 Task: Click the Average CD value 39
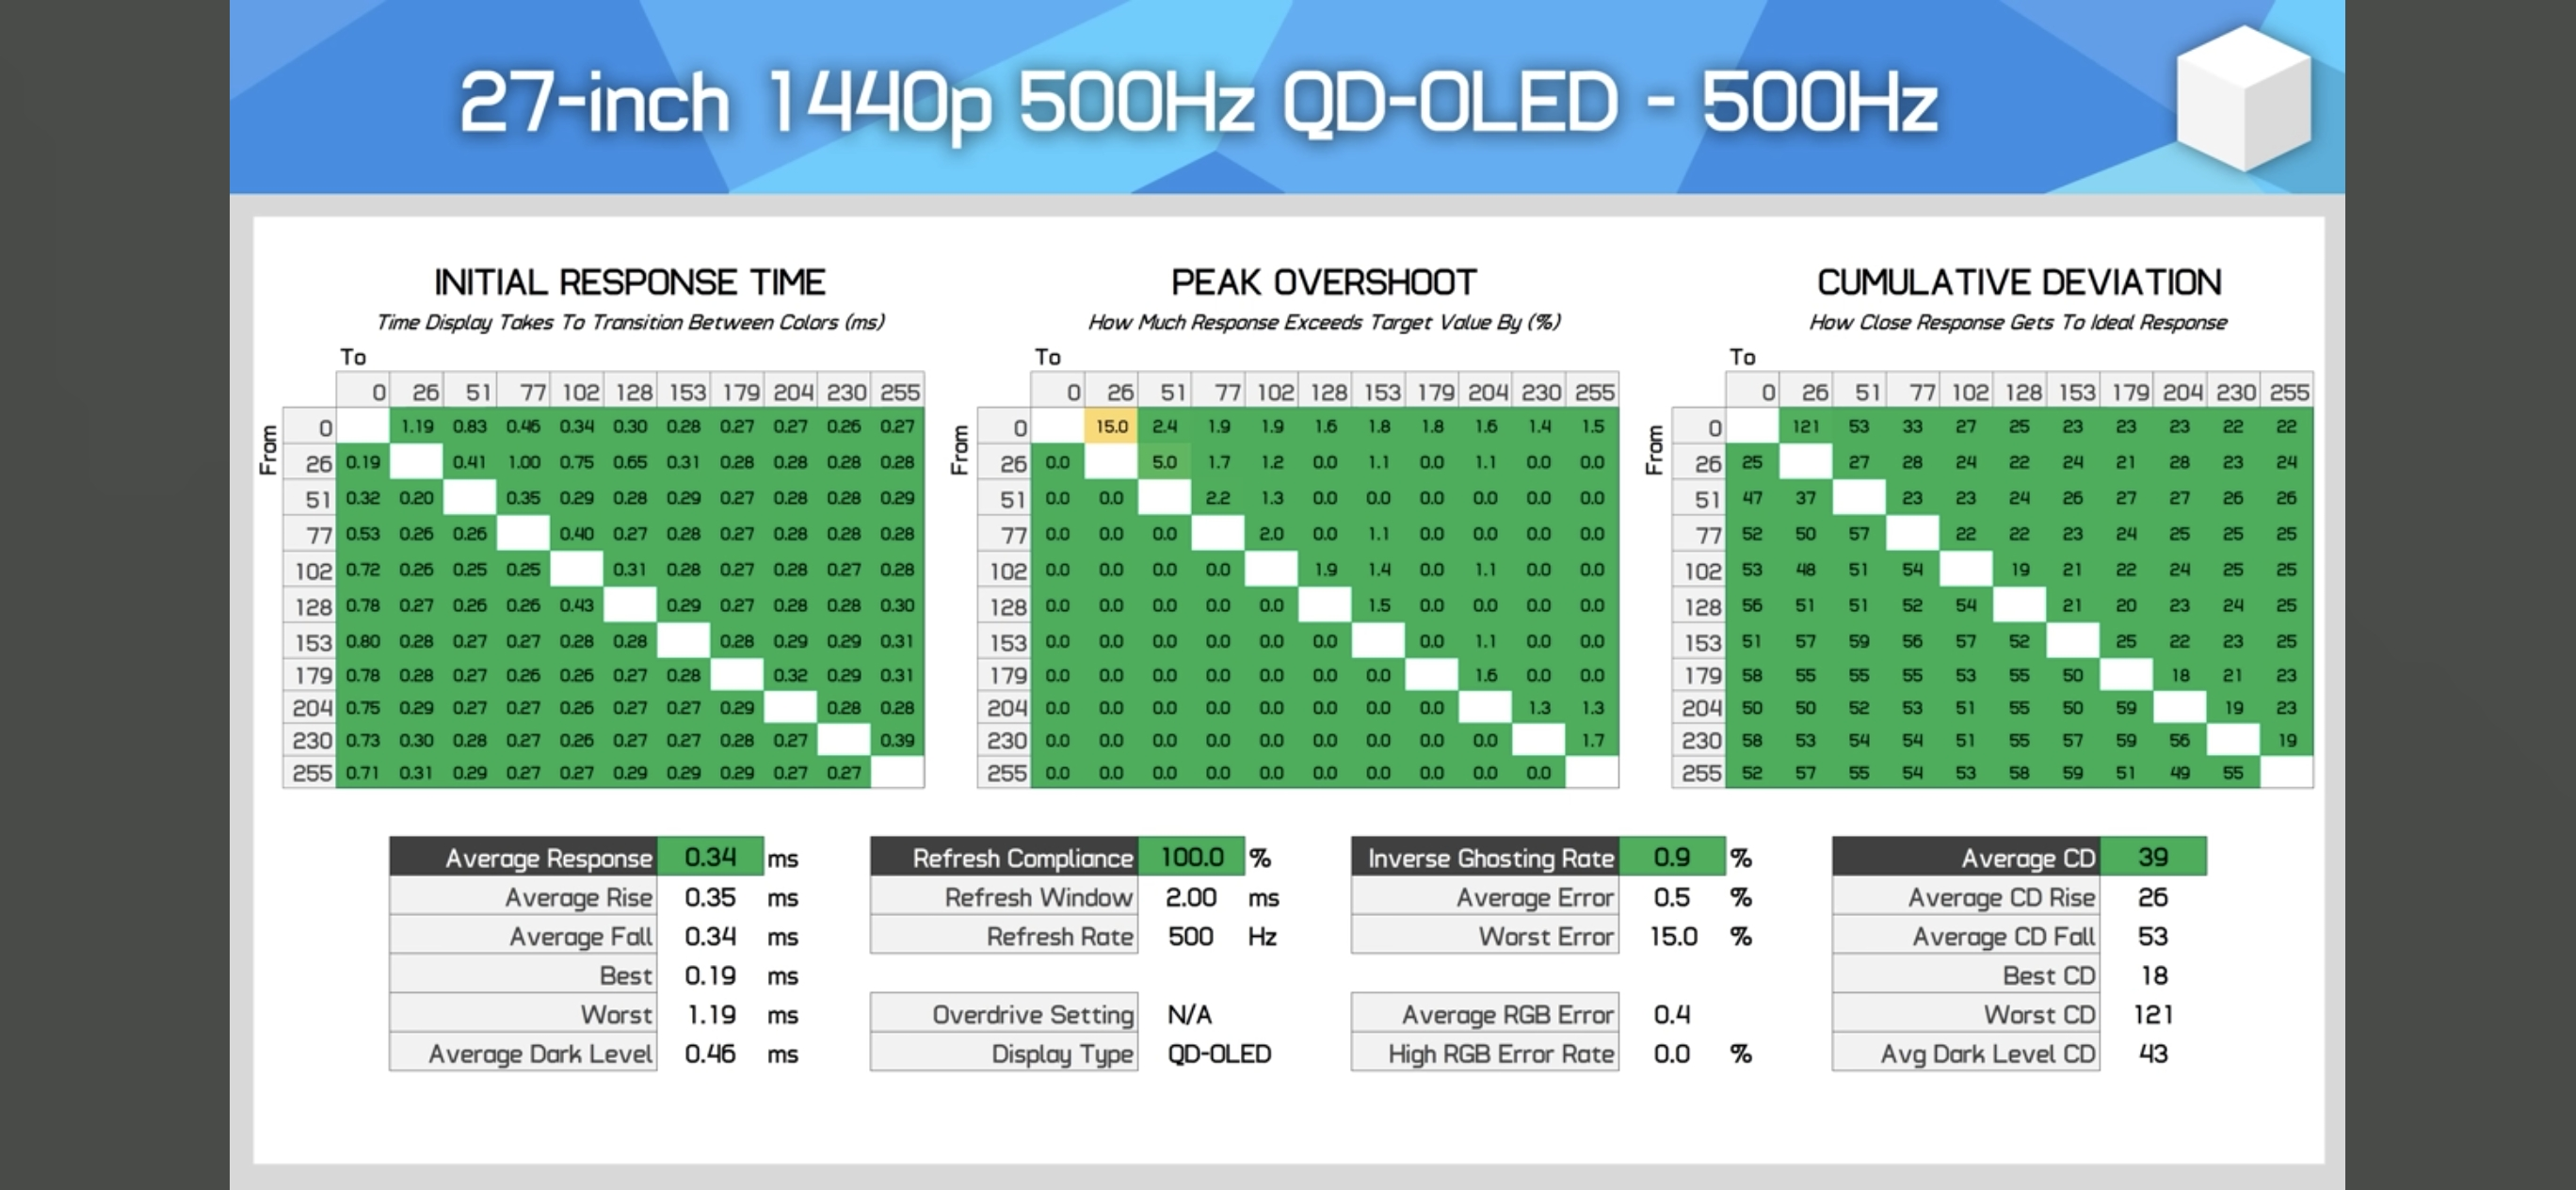point(2153,857)
